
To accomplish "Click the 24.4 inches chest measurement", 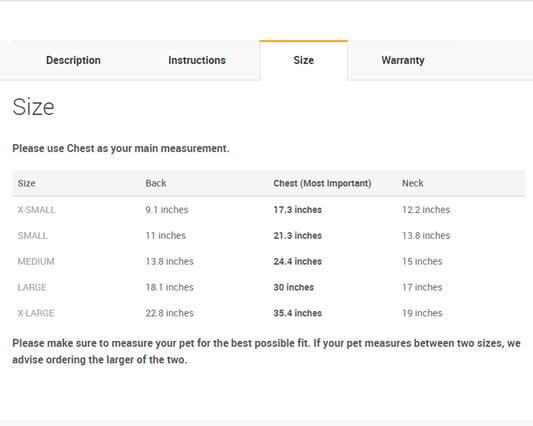I will tap(297, 261).
